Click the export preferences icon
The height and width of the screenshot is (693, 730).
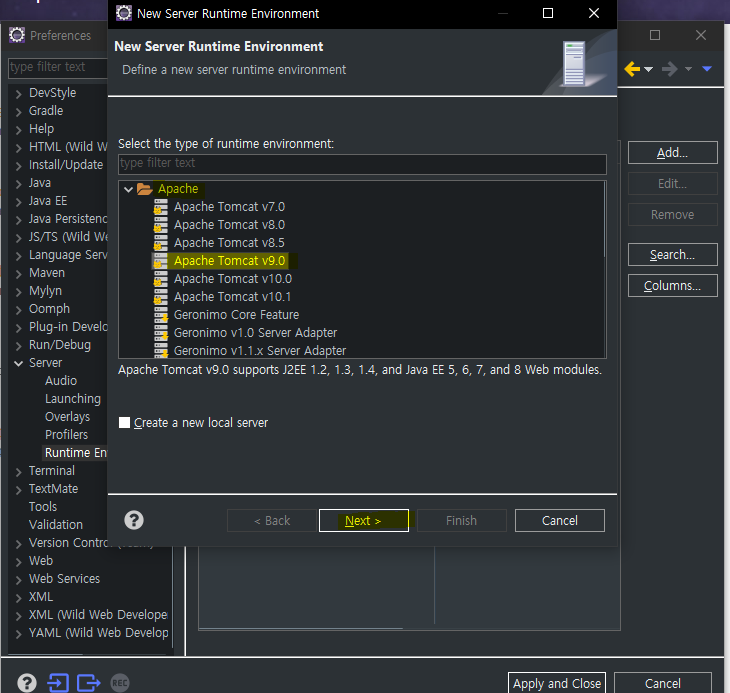88,683
